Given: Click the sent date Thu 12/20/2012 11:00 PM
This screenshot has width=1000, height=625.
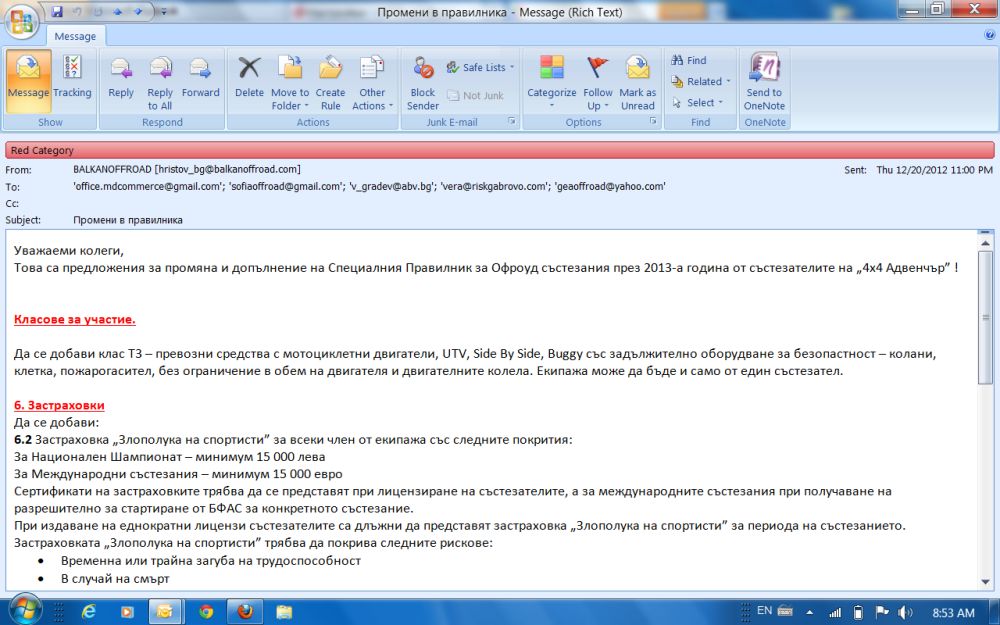Looking at the screenshot, I should tap(934, 170).
